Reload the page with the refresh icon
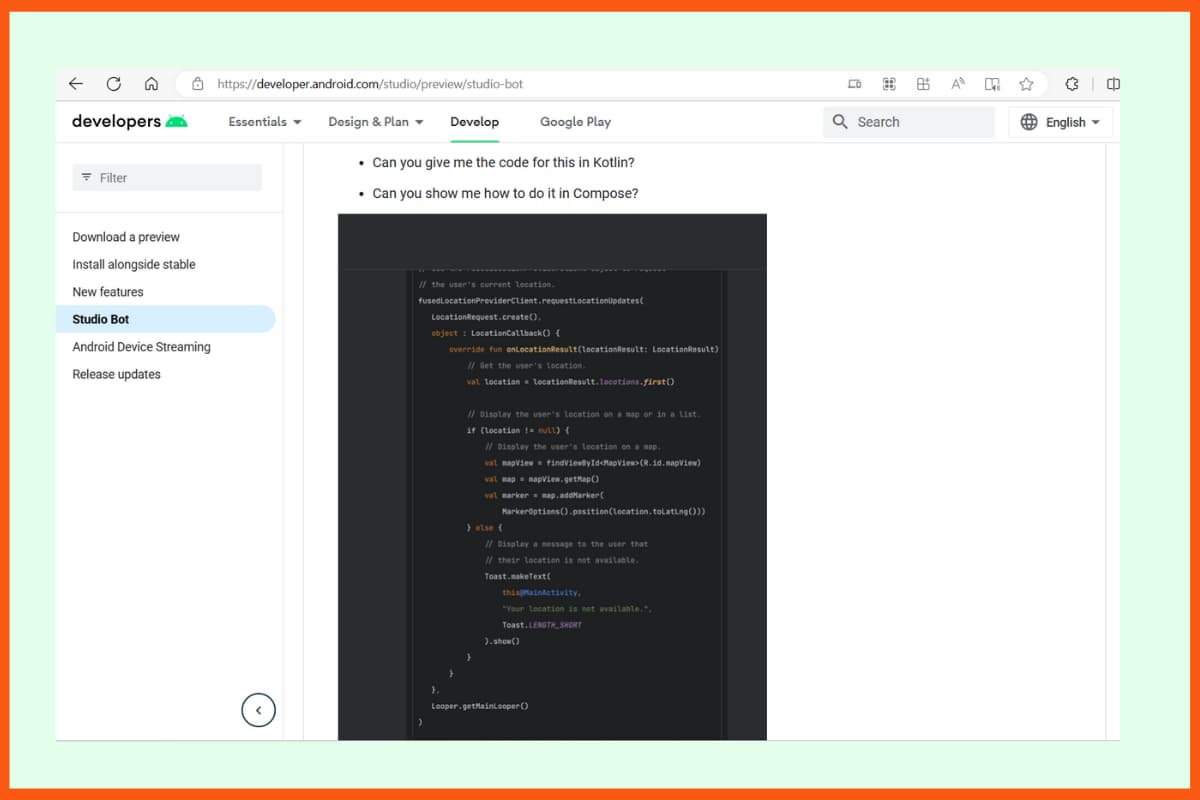The width and height of the screenshot is (1200, 800). point(113,84)
